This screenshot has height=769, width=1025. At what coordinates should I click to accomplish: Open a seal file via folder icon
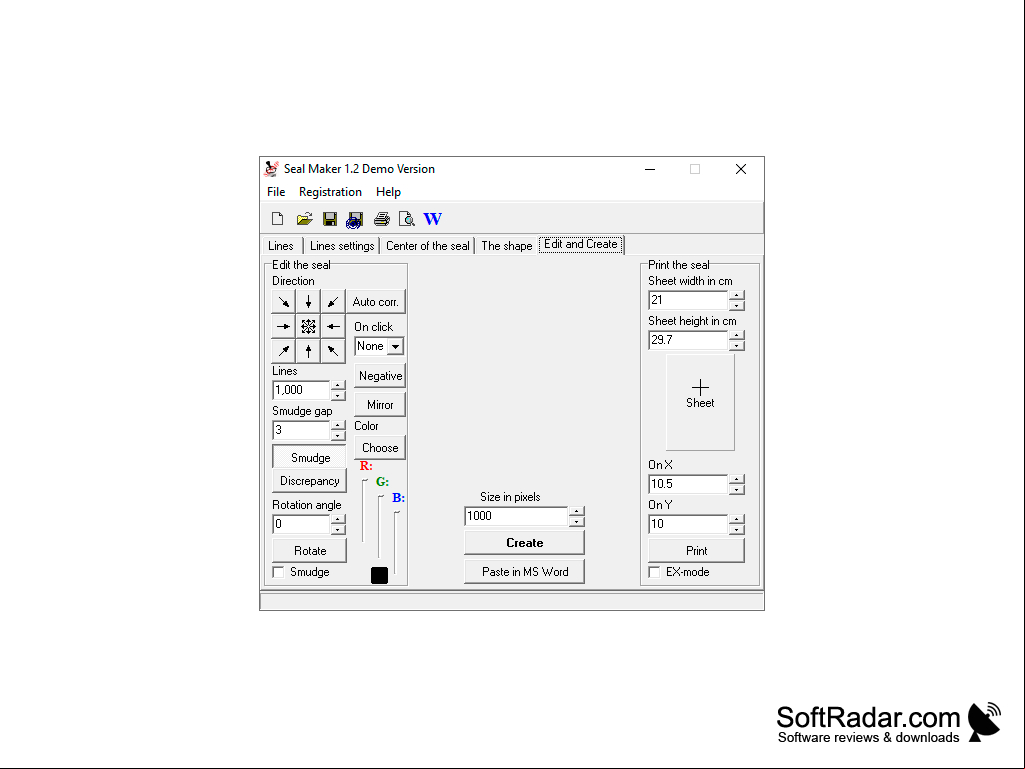tap(304, 218)
